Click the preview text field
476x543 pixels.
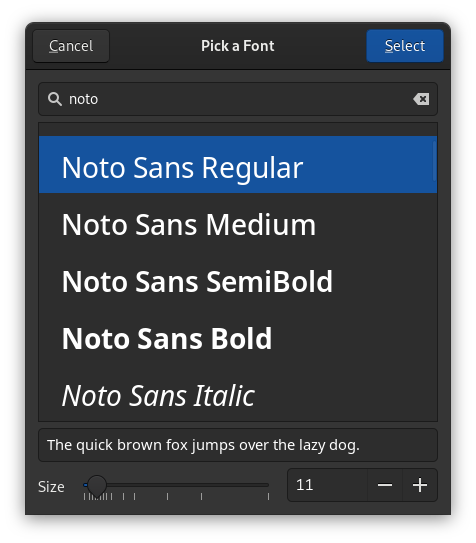(238, 445)
